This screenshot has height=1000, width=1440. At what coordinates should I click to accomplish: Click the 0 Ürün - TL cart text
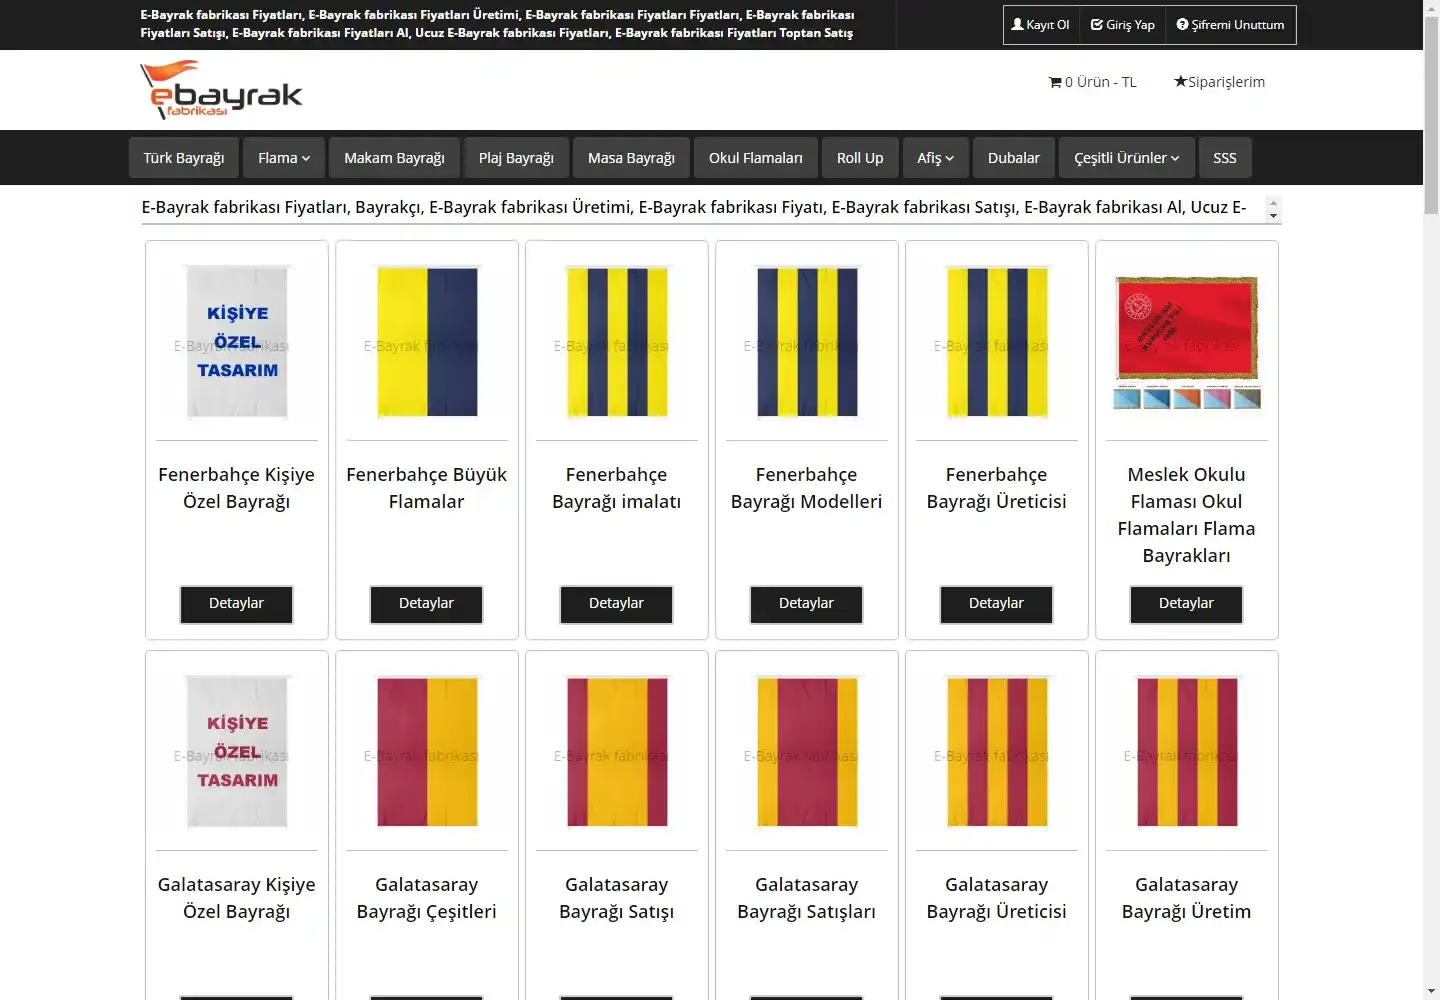[x=1100, y=82]
